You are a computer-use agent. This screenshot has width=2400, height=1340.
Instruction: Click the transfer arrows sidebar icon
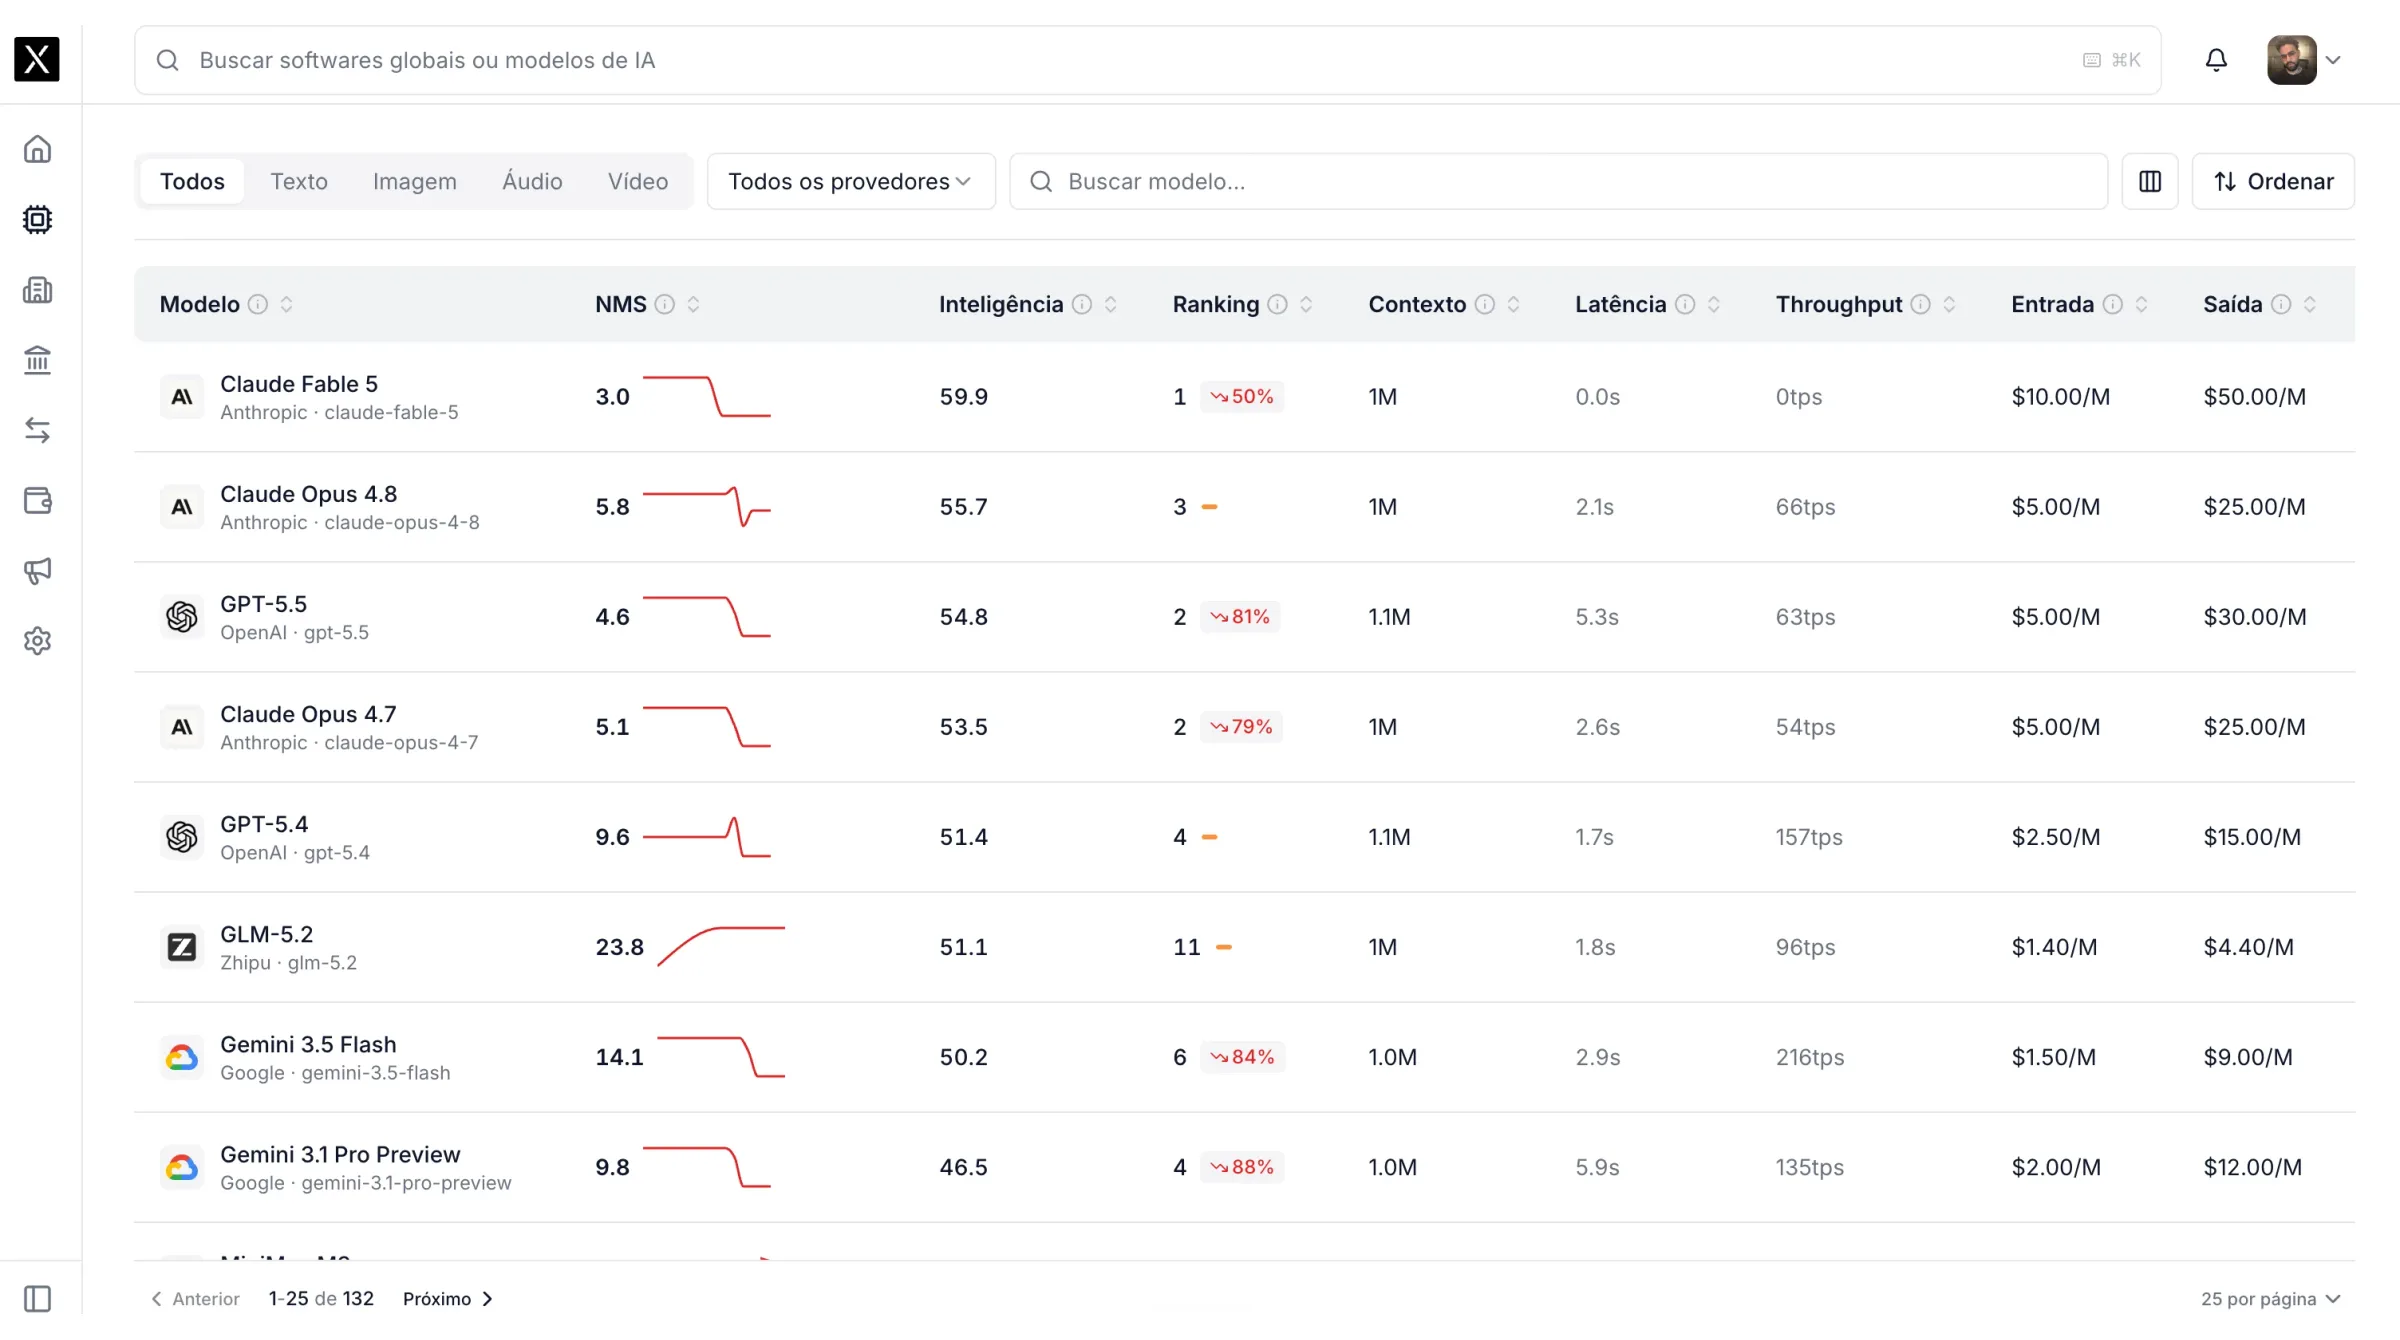coord(37,430)
